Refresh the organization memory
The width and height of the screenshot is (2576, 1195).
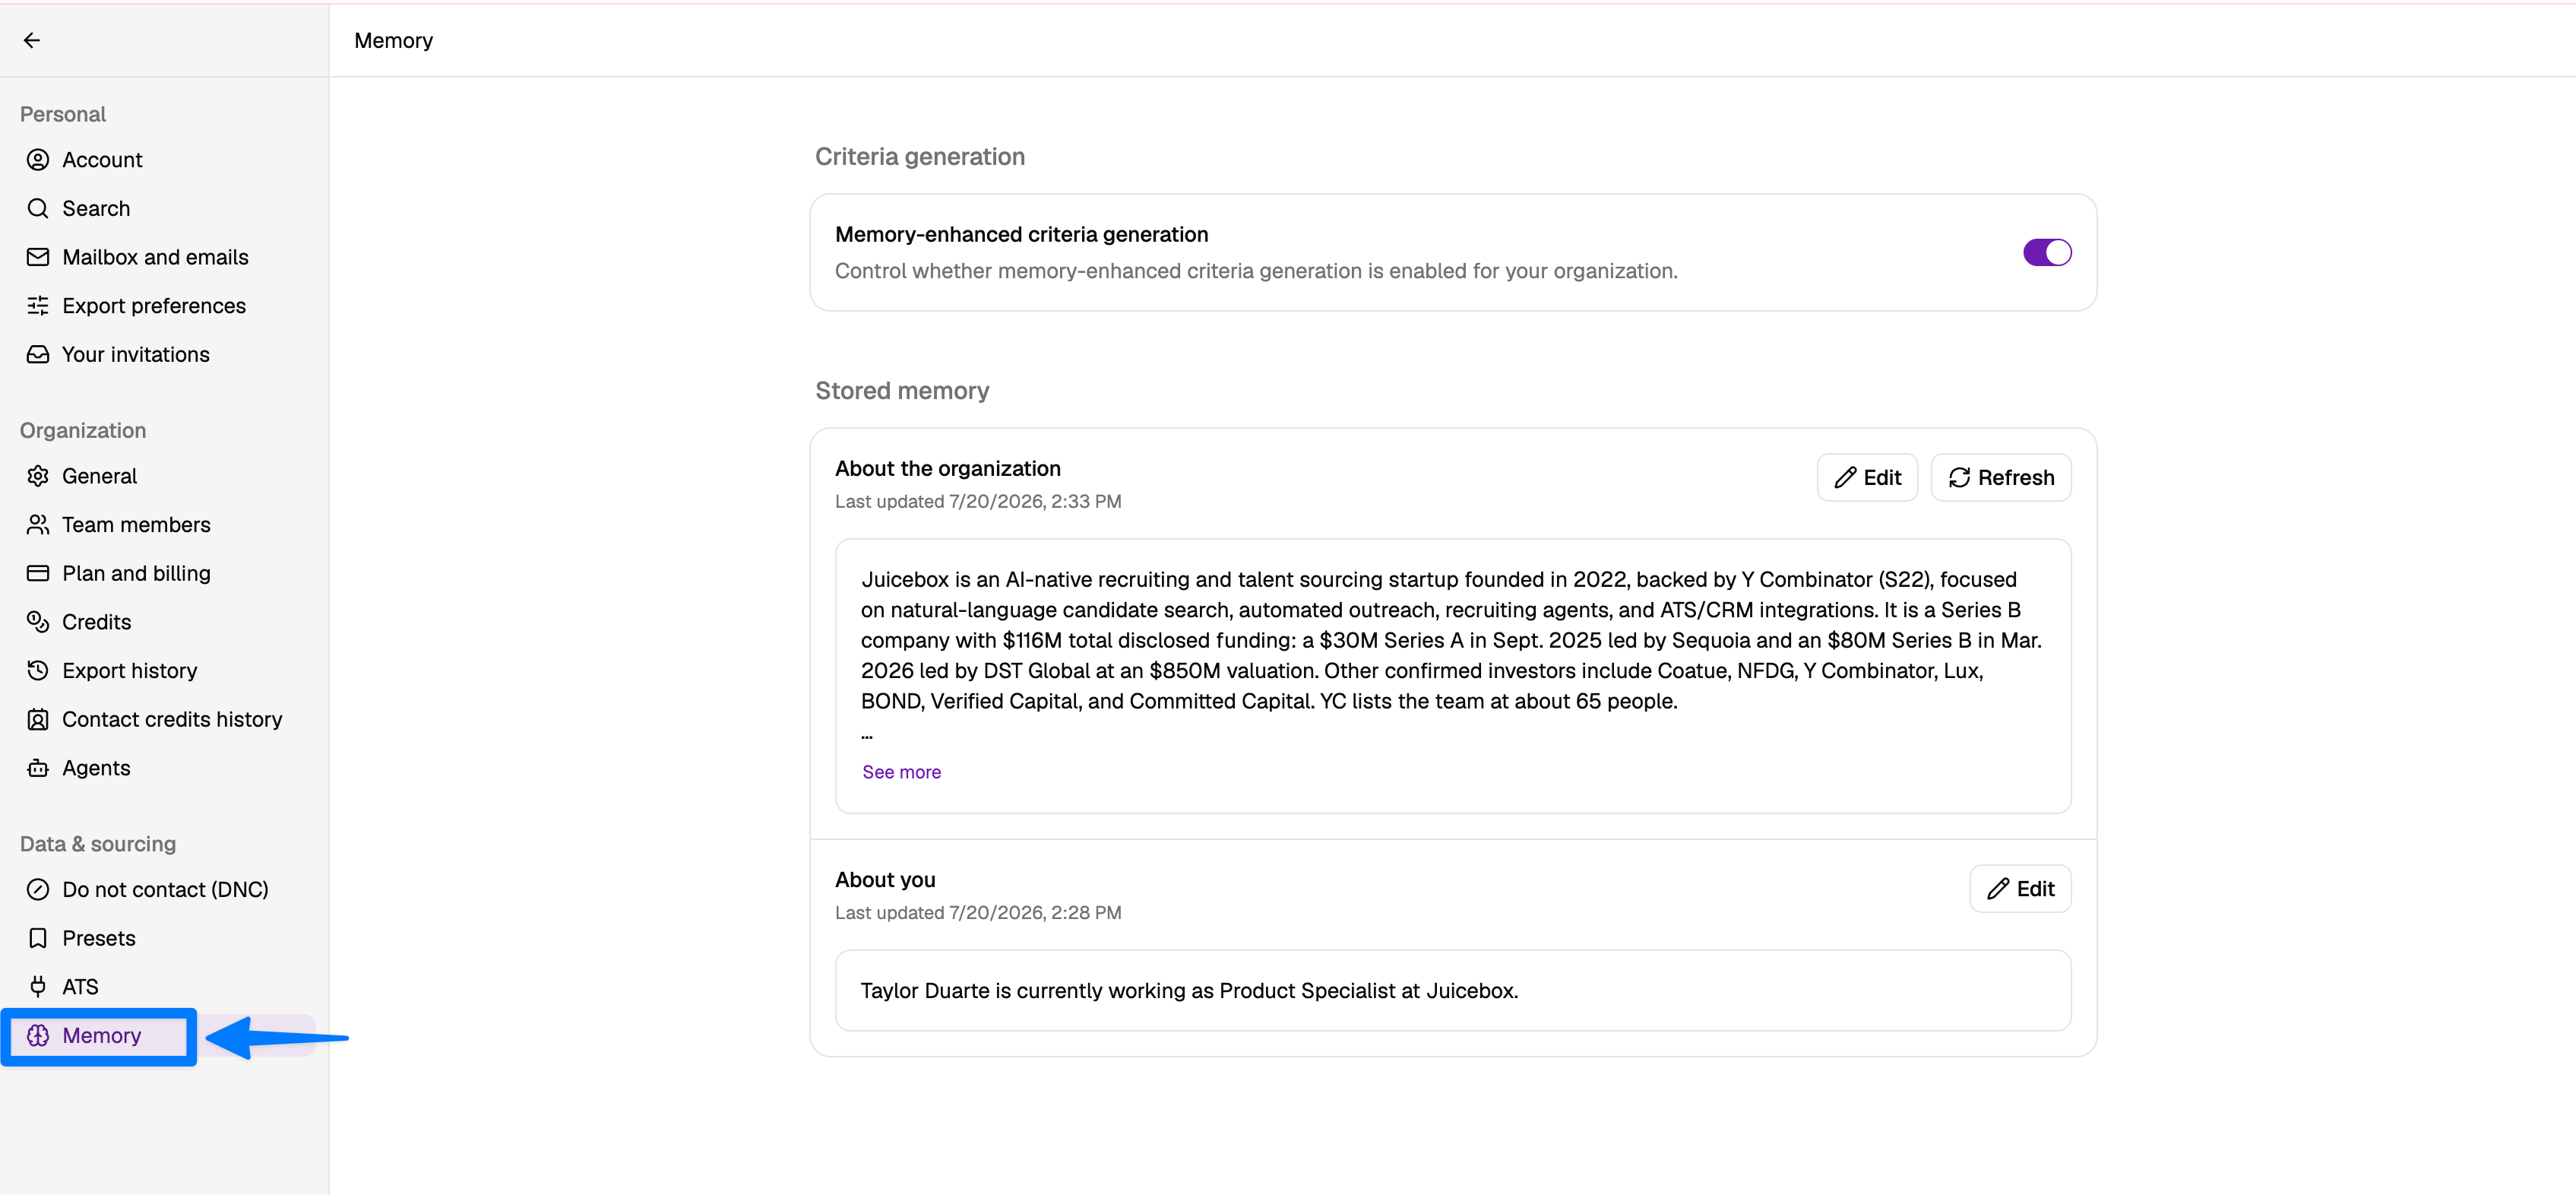click(x=2001, y=478)
